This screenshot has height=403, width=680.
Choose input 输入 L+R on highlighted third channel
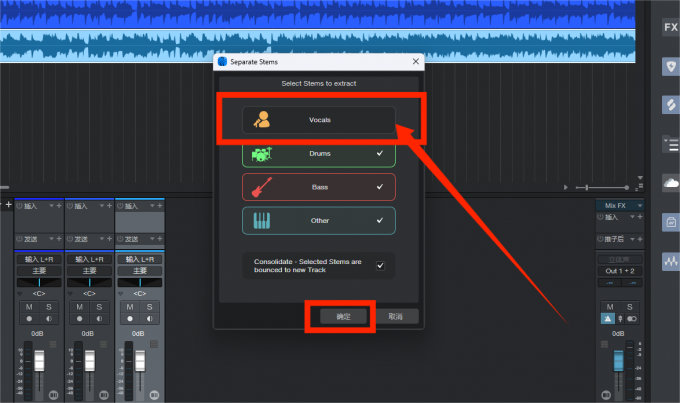140,259
